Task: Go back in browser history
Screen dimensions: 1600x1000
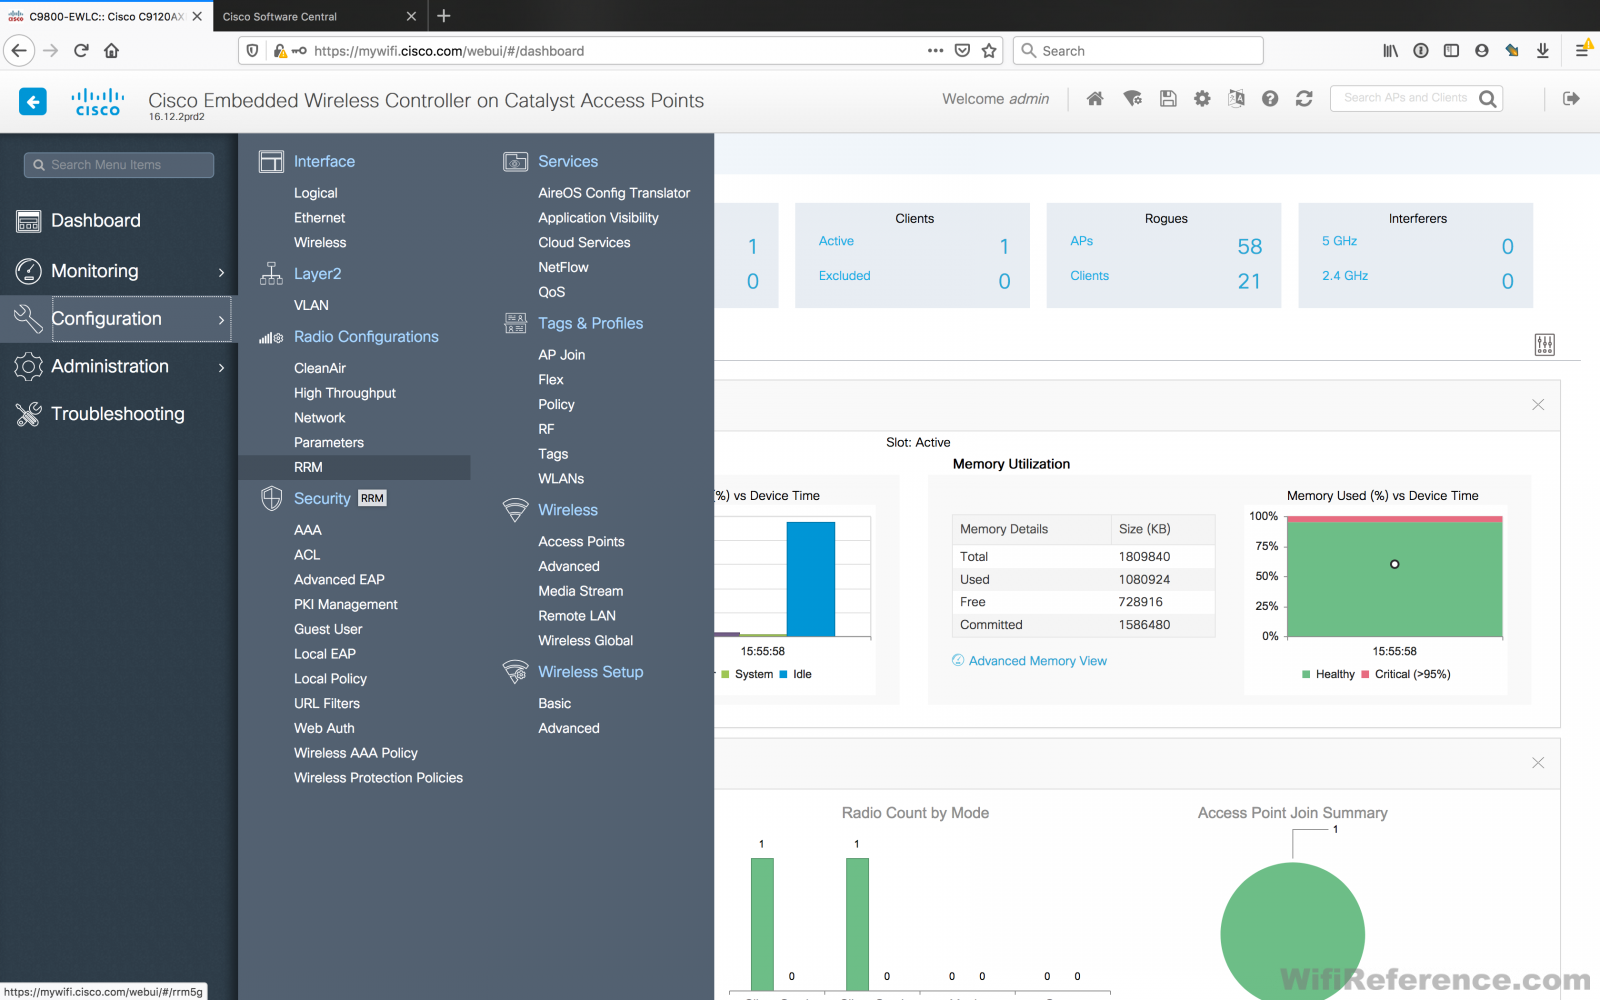Action: [x=19, y=50]
